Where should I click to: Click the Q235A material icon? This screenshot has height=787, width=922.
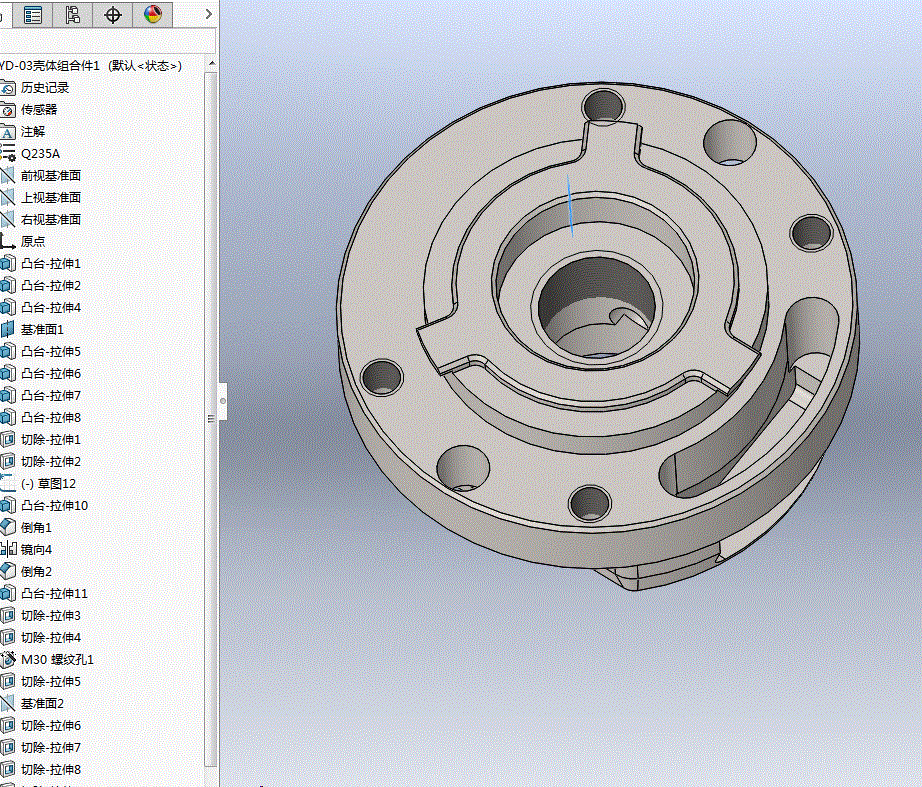[x=8, y=154]
